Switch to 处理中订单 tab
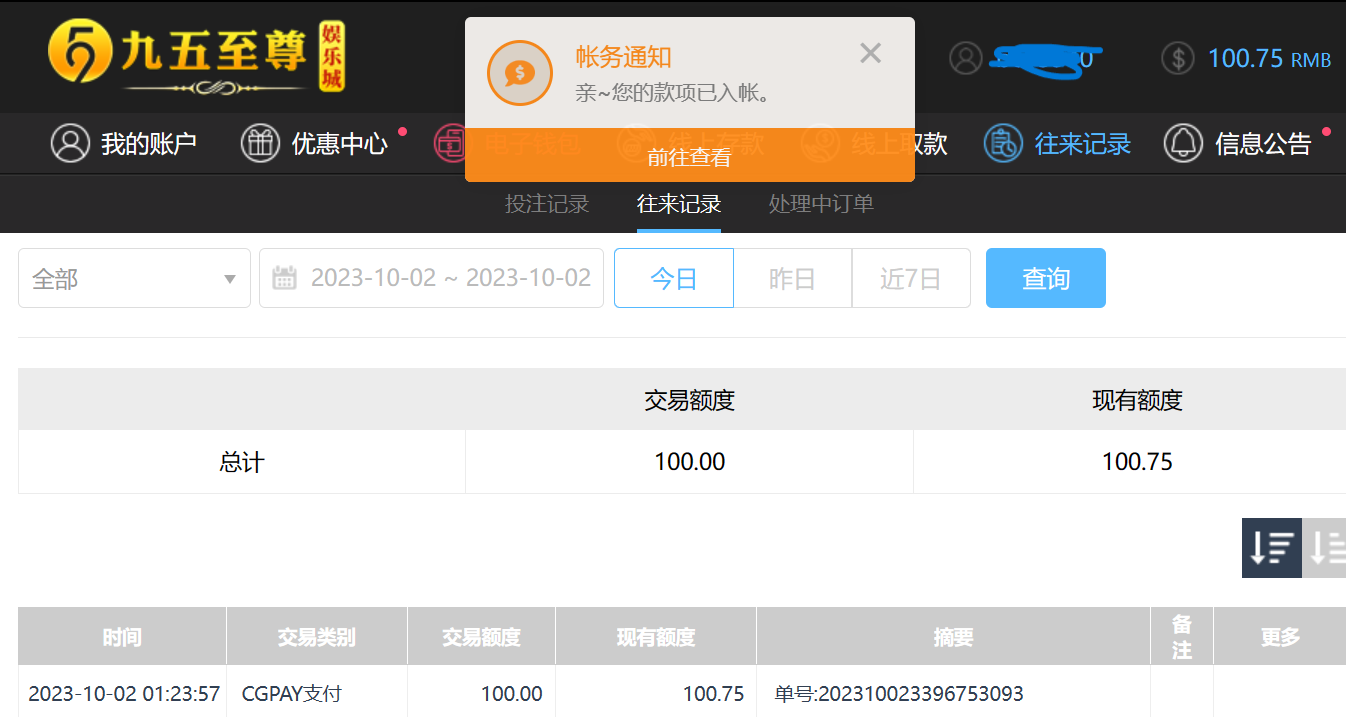Image resolution: width=1346 pixels, height=717 pixels. point(821,204)
